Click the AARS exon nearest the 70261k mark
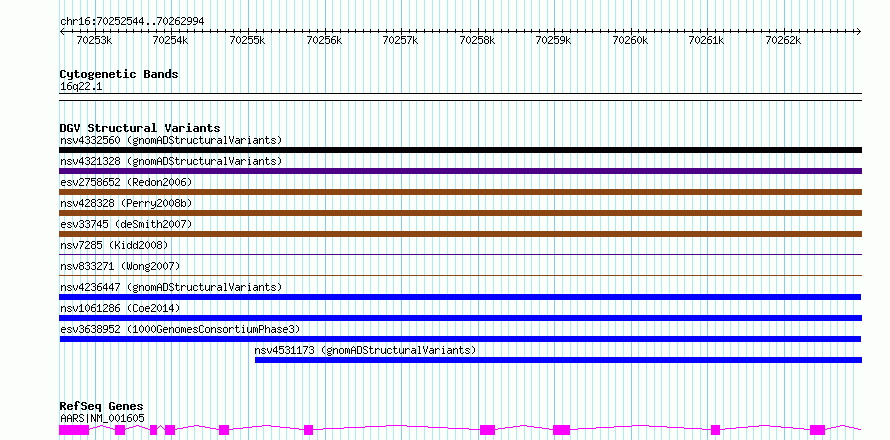Screen dimensions: 890x440 click(715, 430)
